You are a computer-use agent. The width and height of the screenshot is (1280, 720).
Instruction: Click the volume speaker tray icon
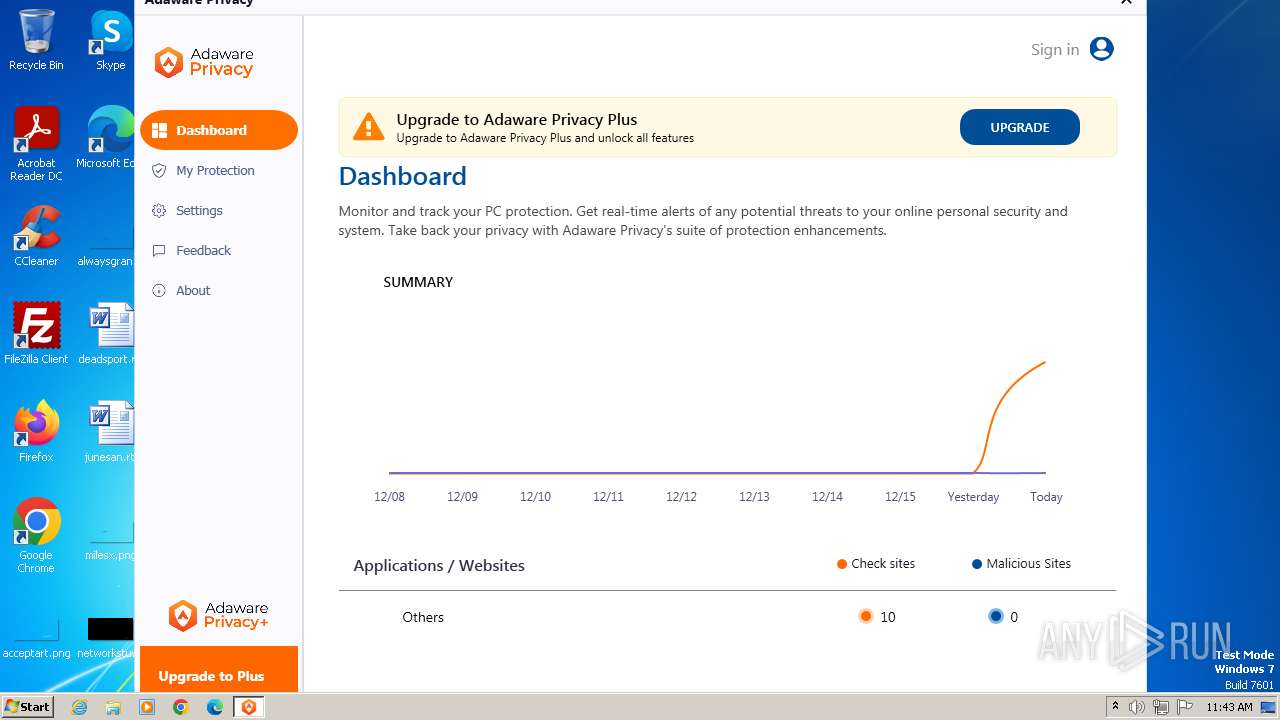[x=1137, y=707]
